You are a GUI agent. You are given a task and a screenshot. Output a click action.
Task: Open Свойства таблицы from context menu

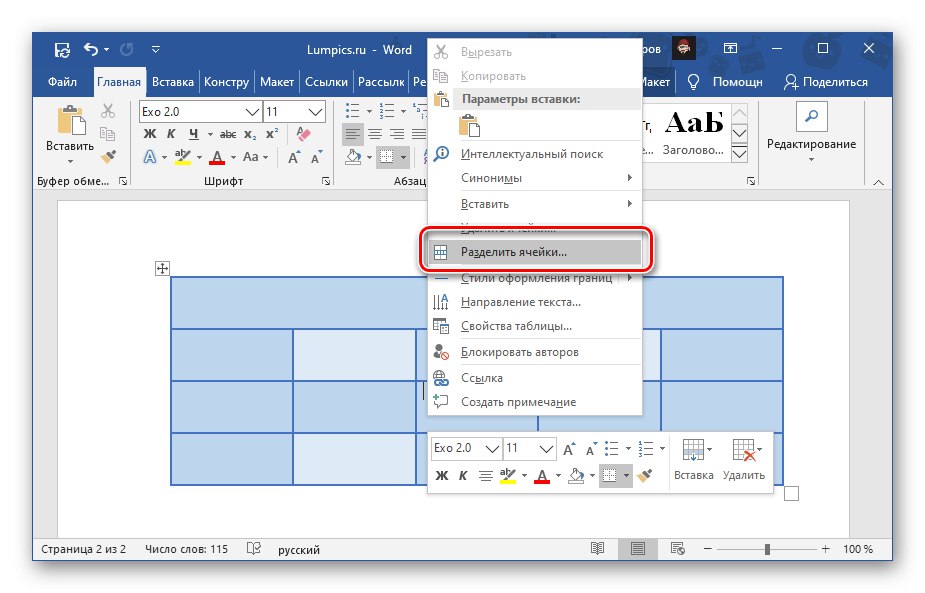[x=534, y=326]
